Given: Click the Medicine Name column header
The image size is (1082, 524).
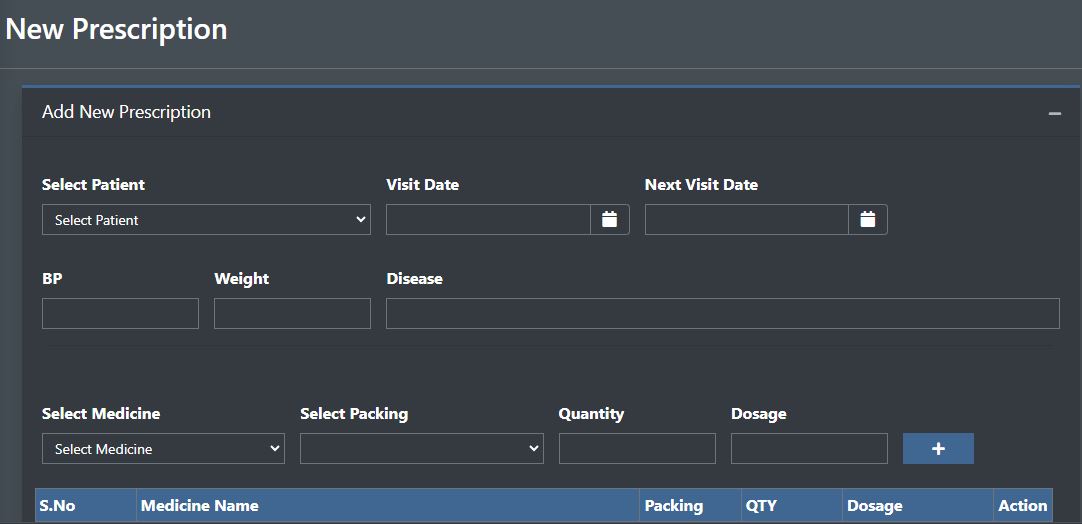Looking at the screenshot, I should pyautogui.click(x=200, y=506).
